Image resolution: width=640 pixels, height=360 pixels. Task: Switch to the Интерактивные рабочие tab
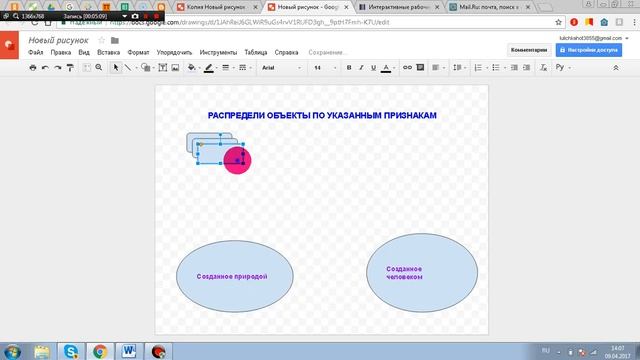coord(399,7)
